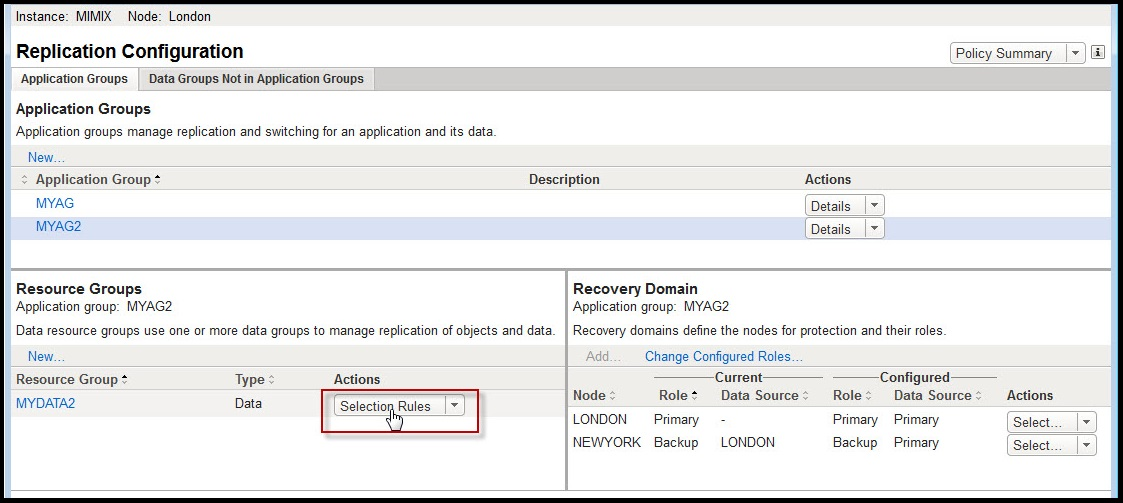Image resolution: width=1123 pixels, height=503 pixels.
Task: Open the Policy Summary dropdown arrow
Action: pos(1075,53)
